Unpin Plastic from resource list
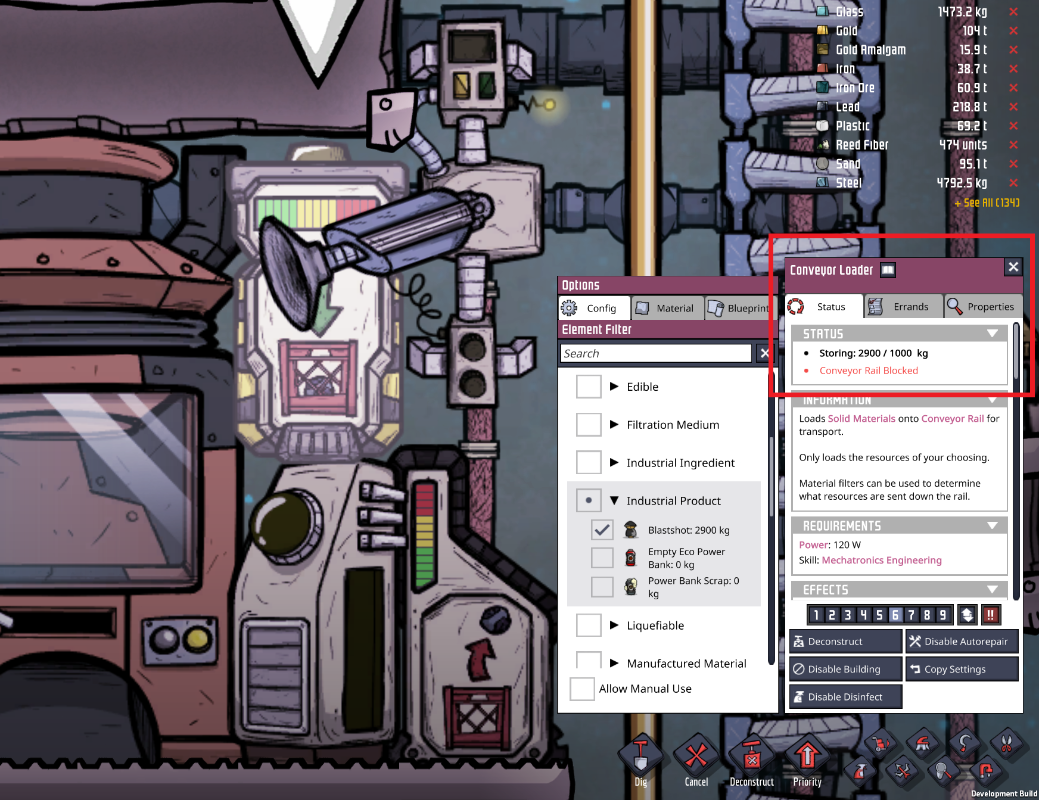Image resolution: width=1039 pixels, height=800 pixels. (1013, 126)
